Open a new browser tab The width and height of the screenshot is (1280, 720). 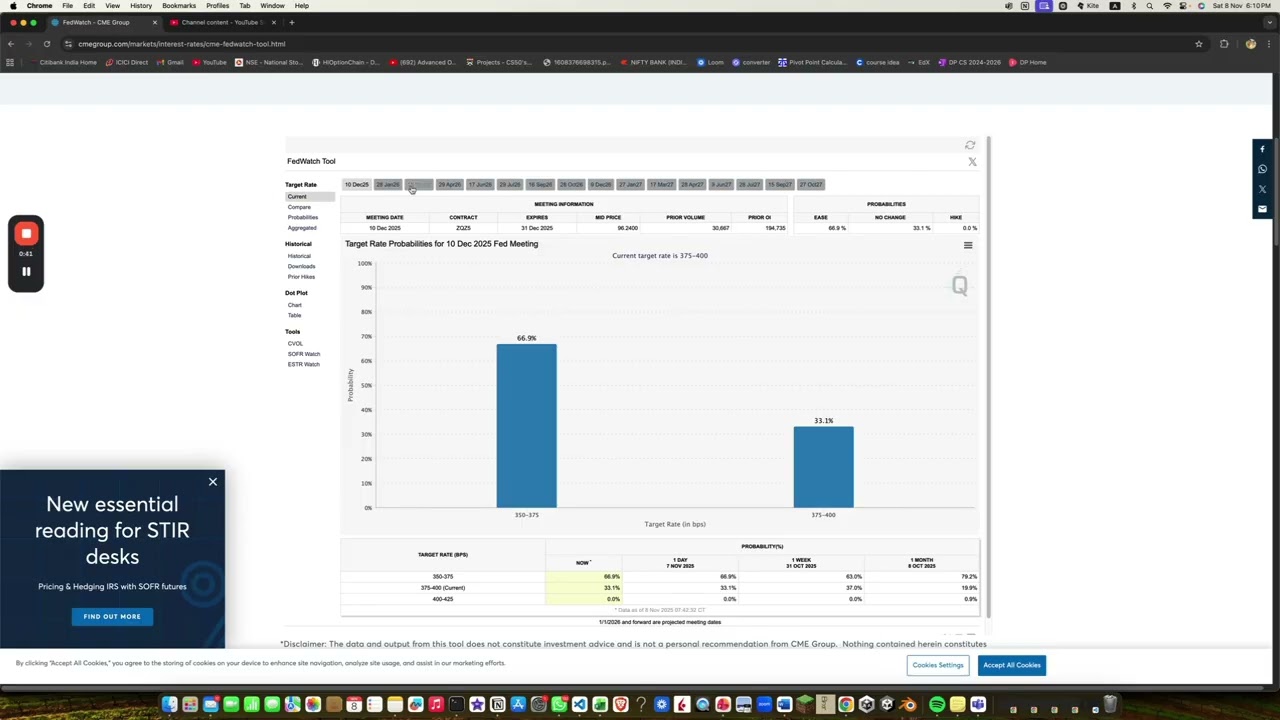291,22
